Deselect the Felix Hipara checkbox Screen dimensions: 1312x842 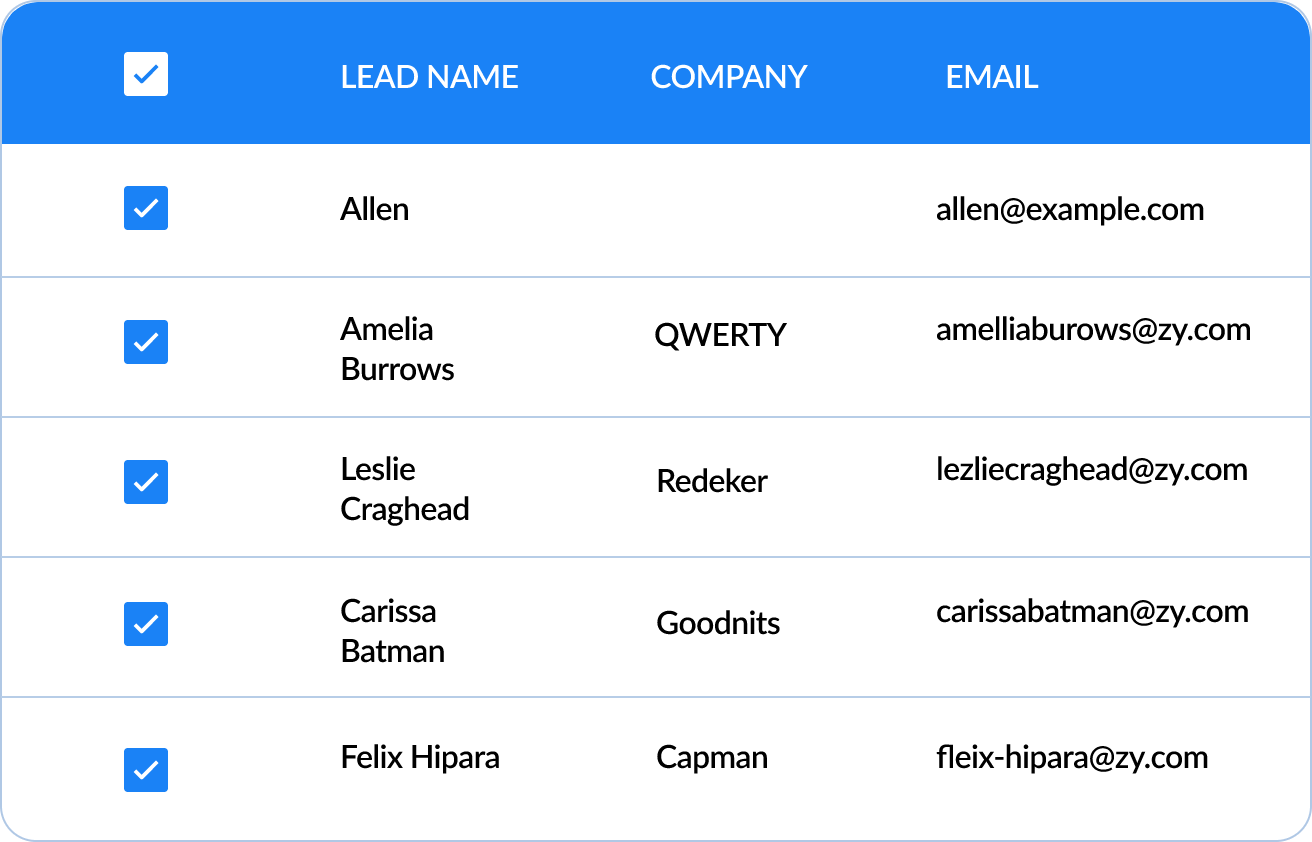coord(146,770)
